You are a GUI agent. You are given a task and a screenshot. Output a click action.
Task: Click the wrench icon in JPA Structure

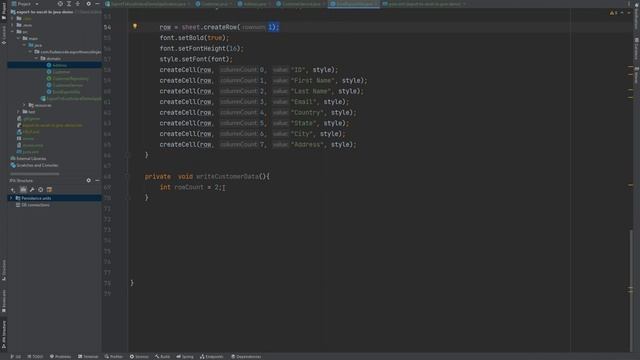click(32, 190)
